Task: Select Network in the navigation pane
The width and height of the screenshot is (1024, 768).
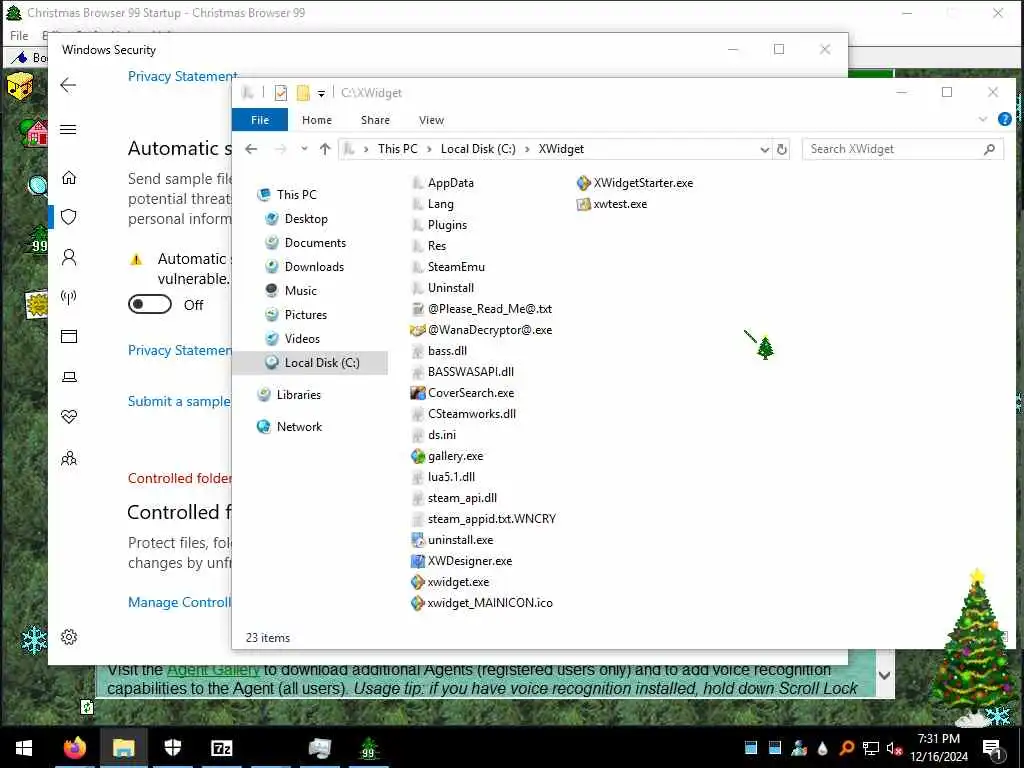Action: click(290, 426)
